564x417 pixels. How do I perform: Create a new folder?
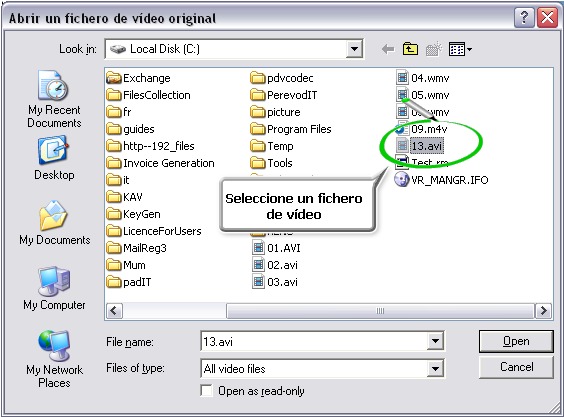[433, 49]
